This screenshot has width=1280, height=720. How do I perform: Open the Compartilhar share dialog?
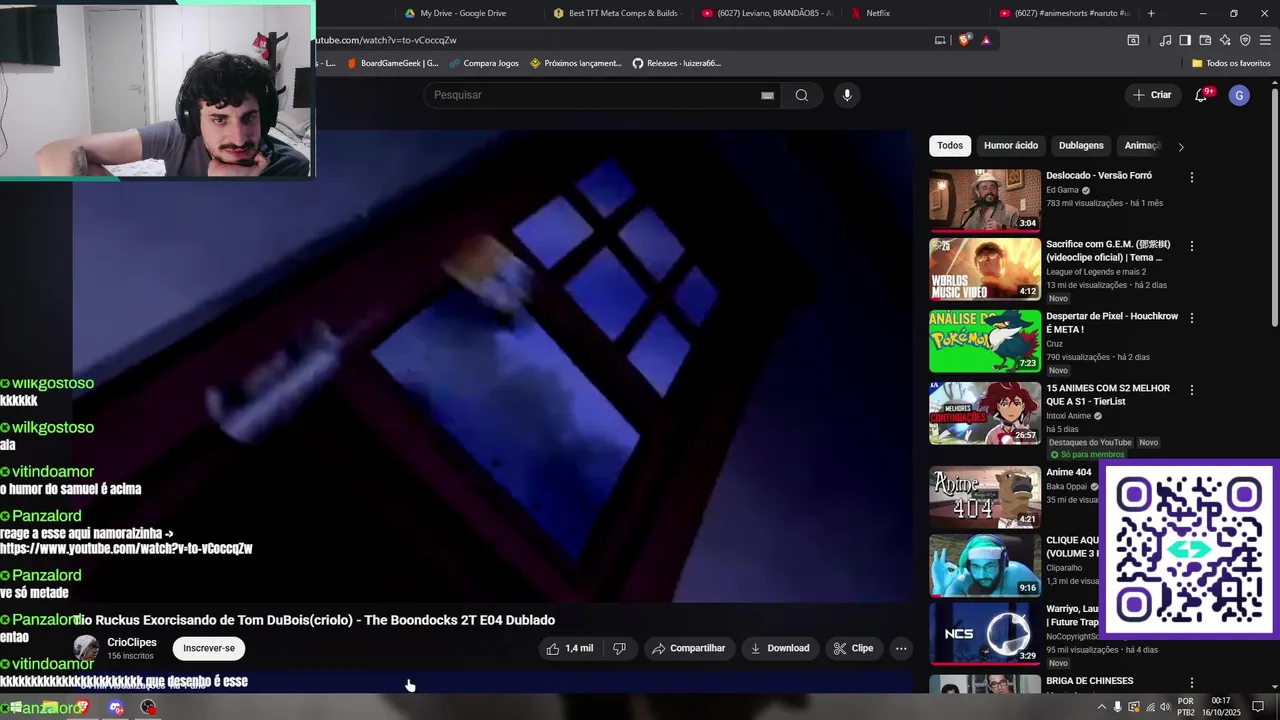pos(688,648)
